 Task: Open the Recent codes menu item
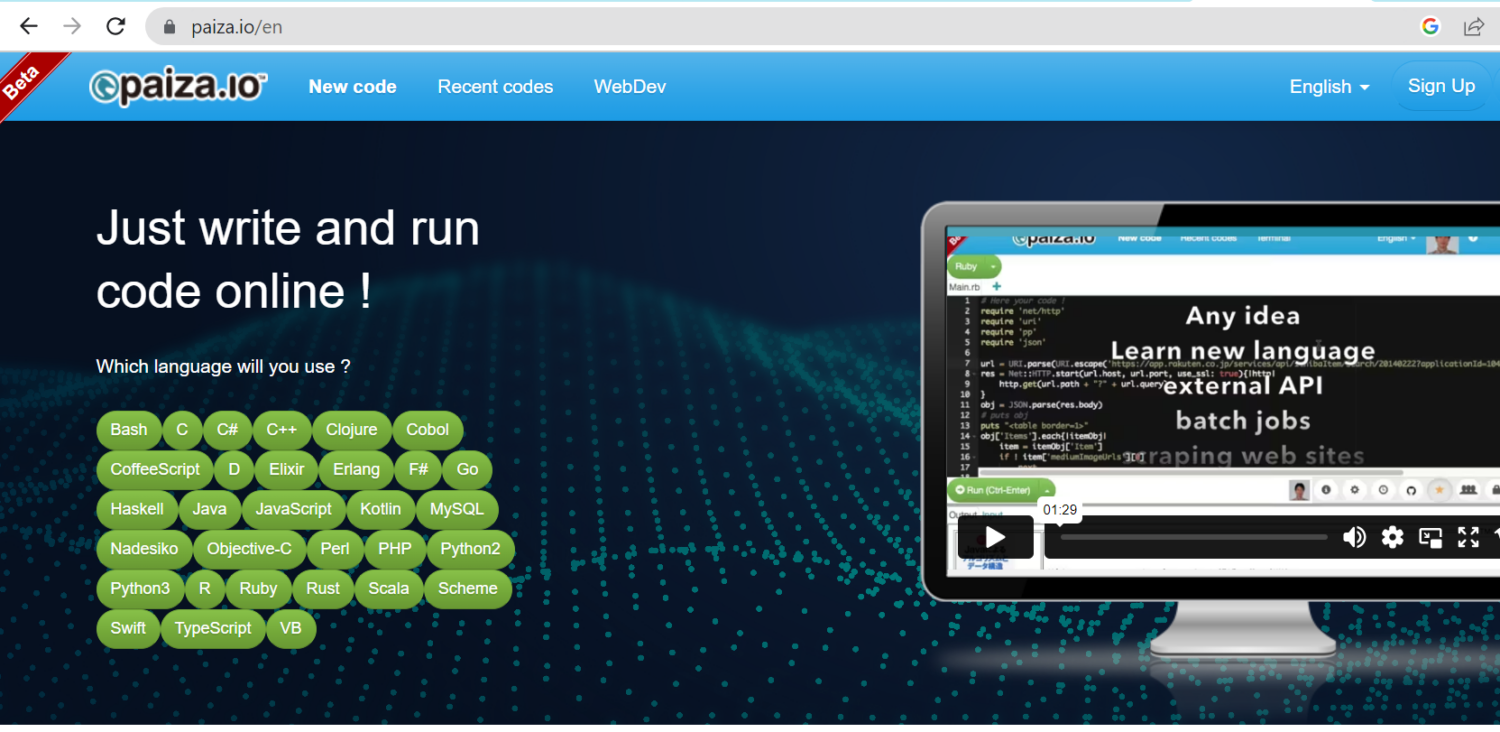[495, 87]
